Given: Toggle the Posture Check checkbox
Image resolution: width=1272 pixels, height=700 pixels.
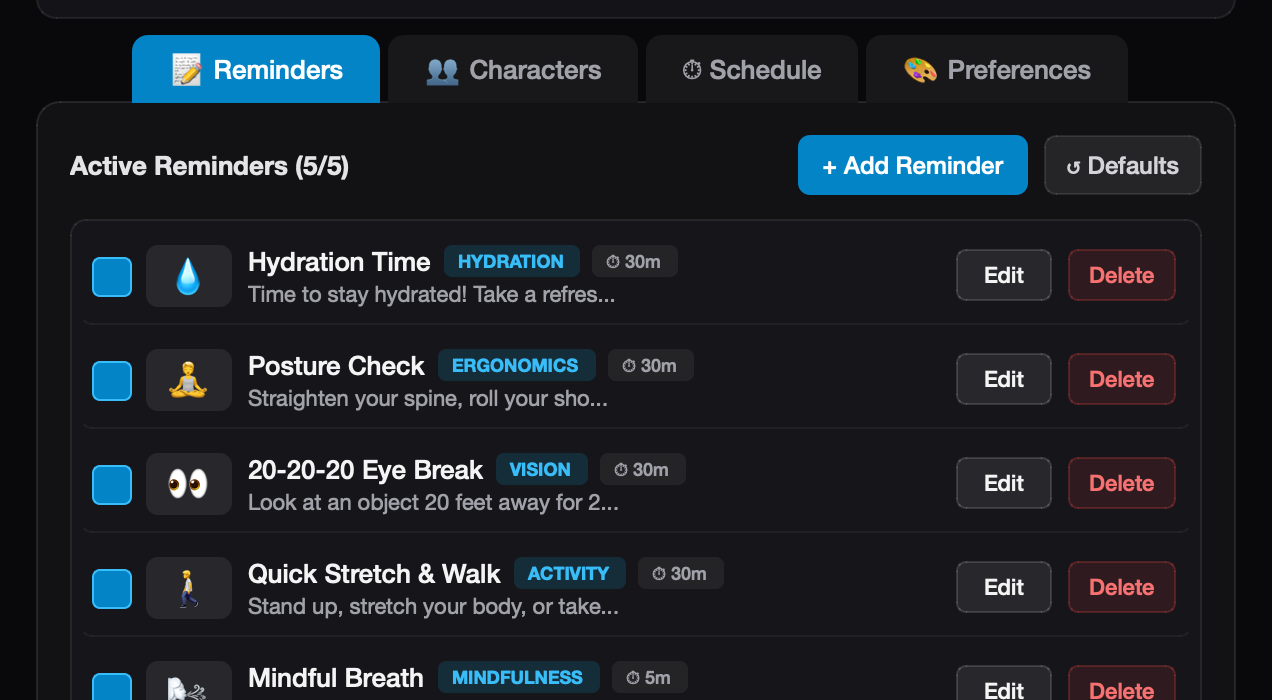Looking at the screenshot, I should point(112,381).
